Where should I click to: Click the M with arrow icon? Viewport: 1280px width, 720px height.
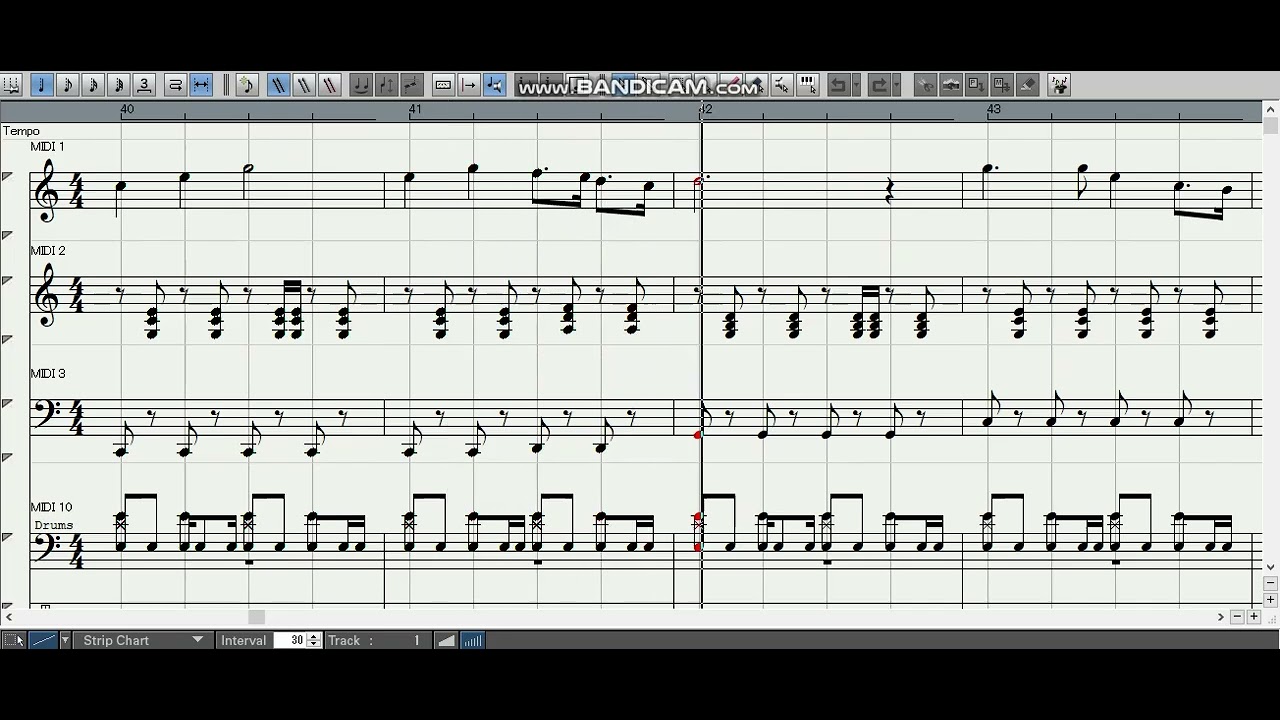click(x=1001, y=85)
